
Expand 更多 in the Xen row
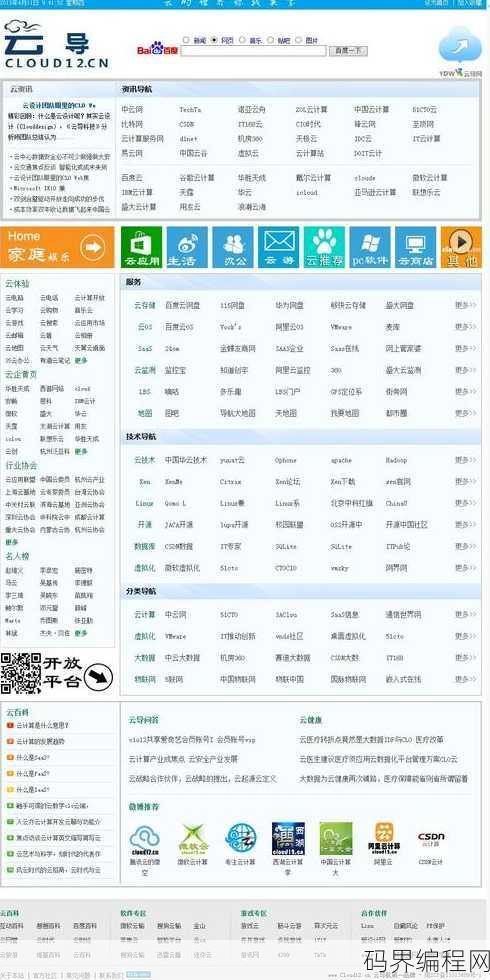(x=465, y=481)
